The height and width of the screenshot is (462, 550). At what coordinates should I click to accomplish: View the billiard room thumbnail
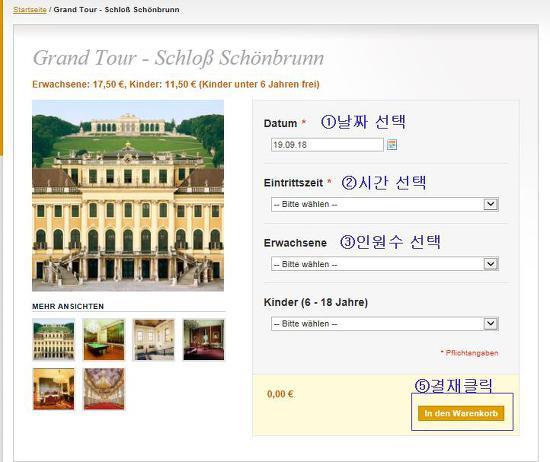[104, 340]
